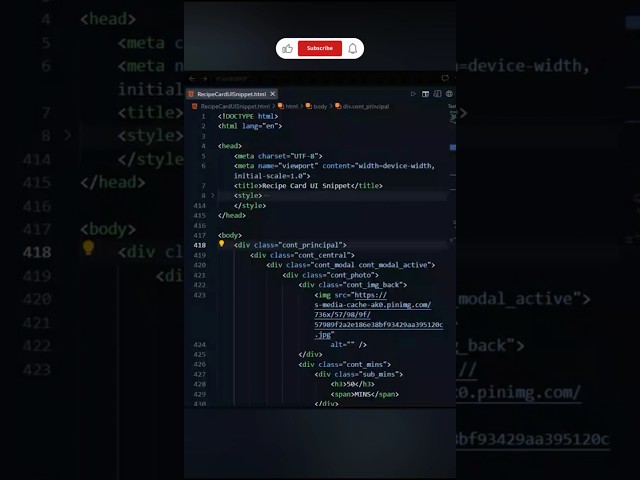
Task: Click the HTML file icon in the tab
Action: [x=191, y=94]
